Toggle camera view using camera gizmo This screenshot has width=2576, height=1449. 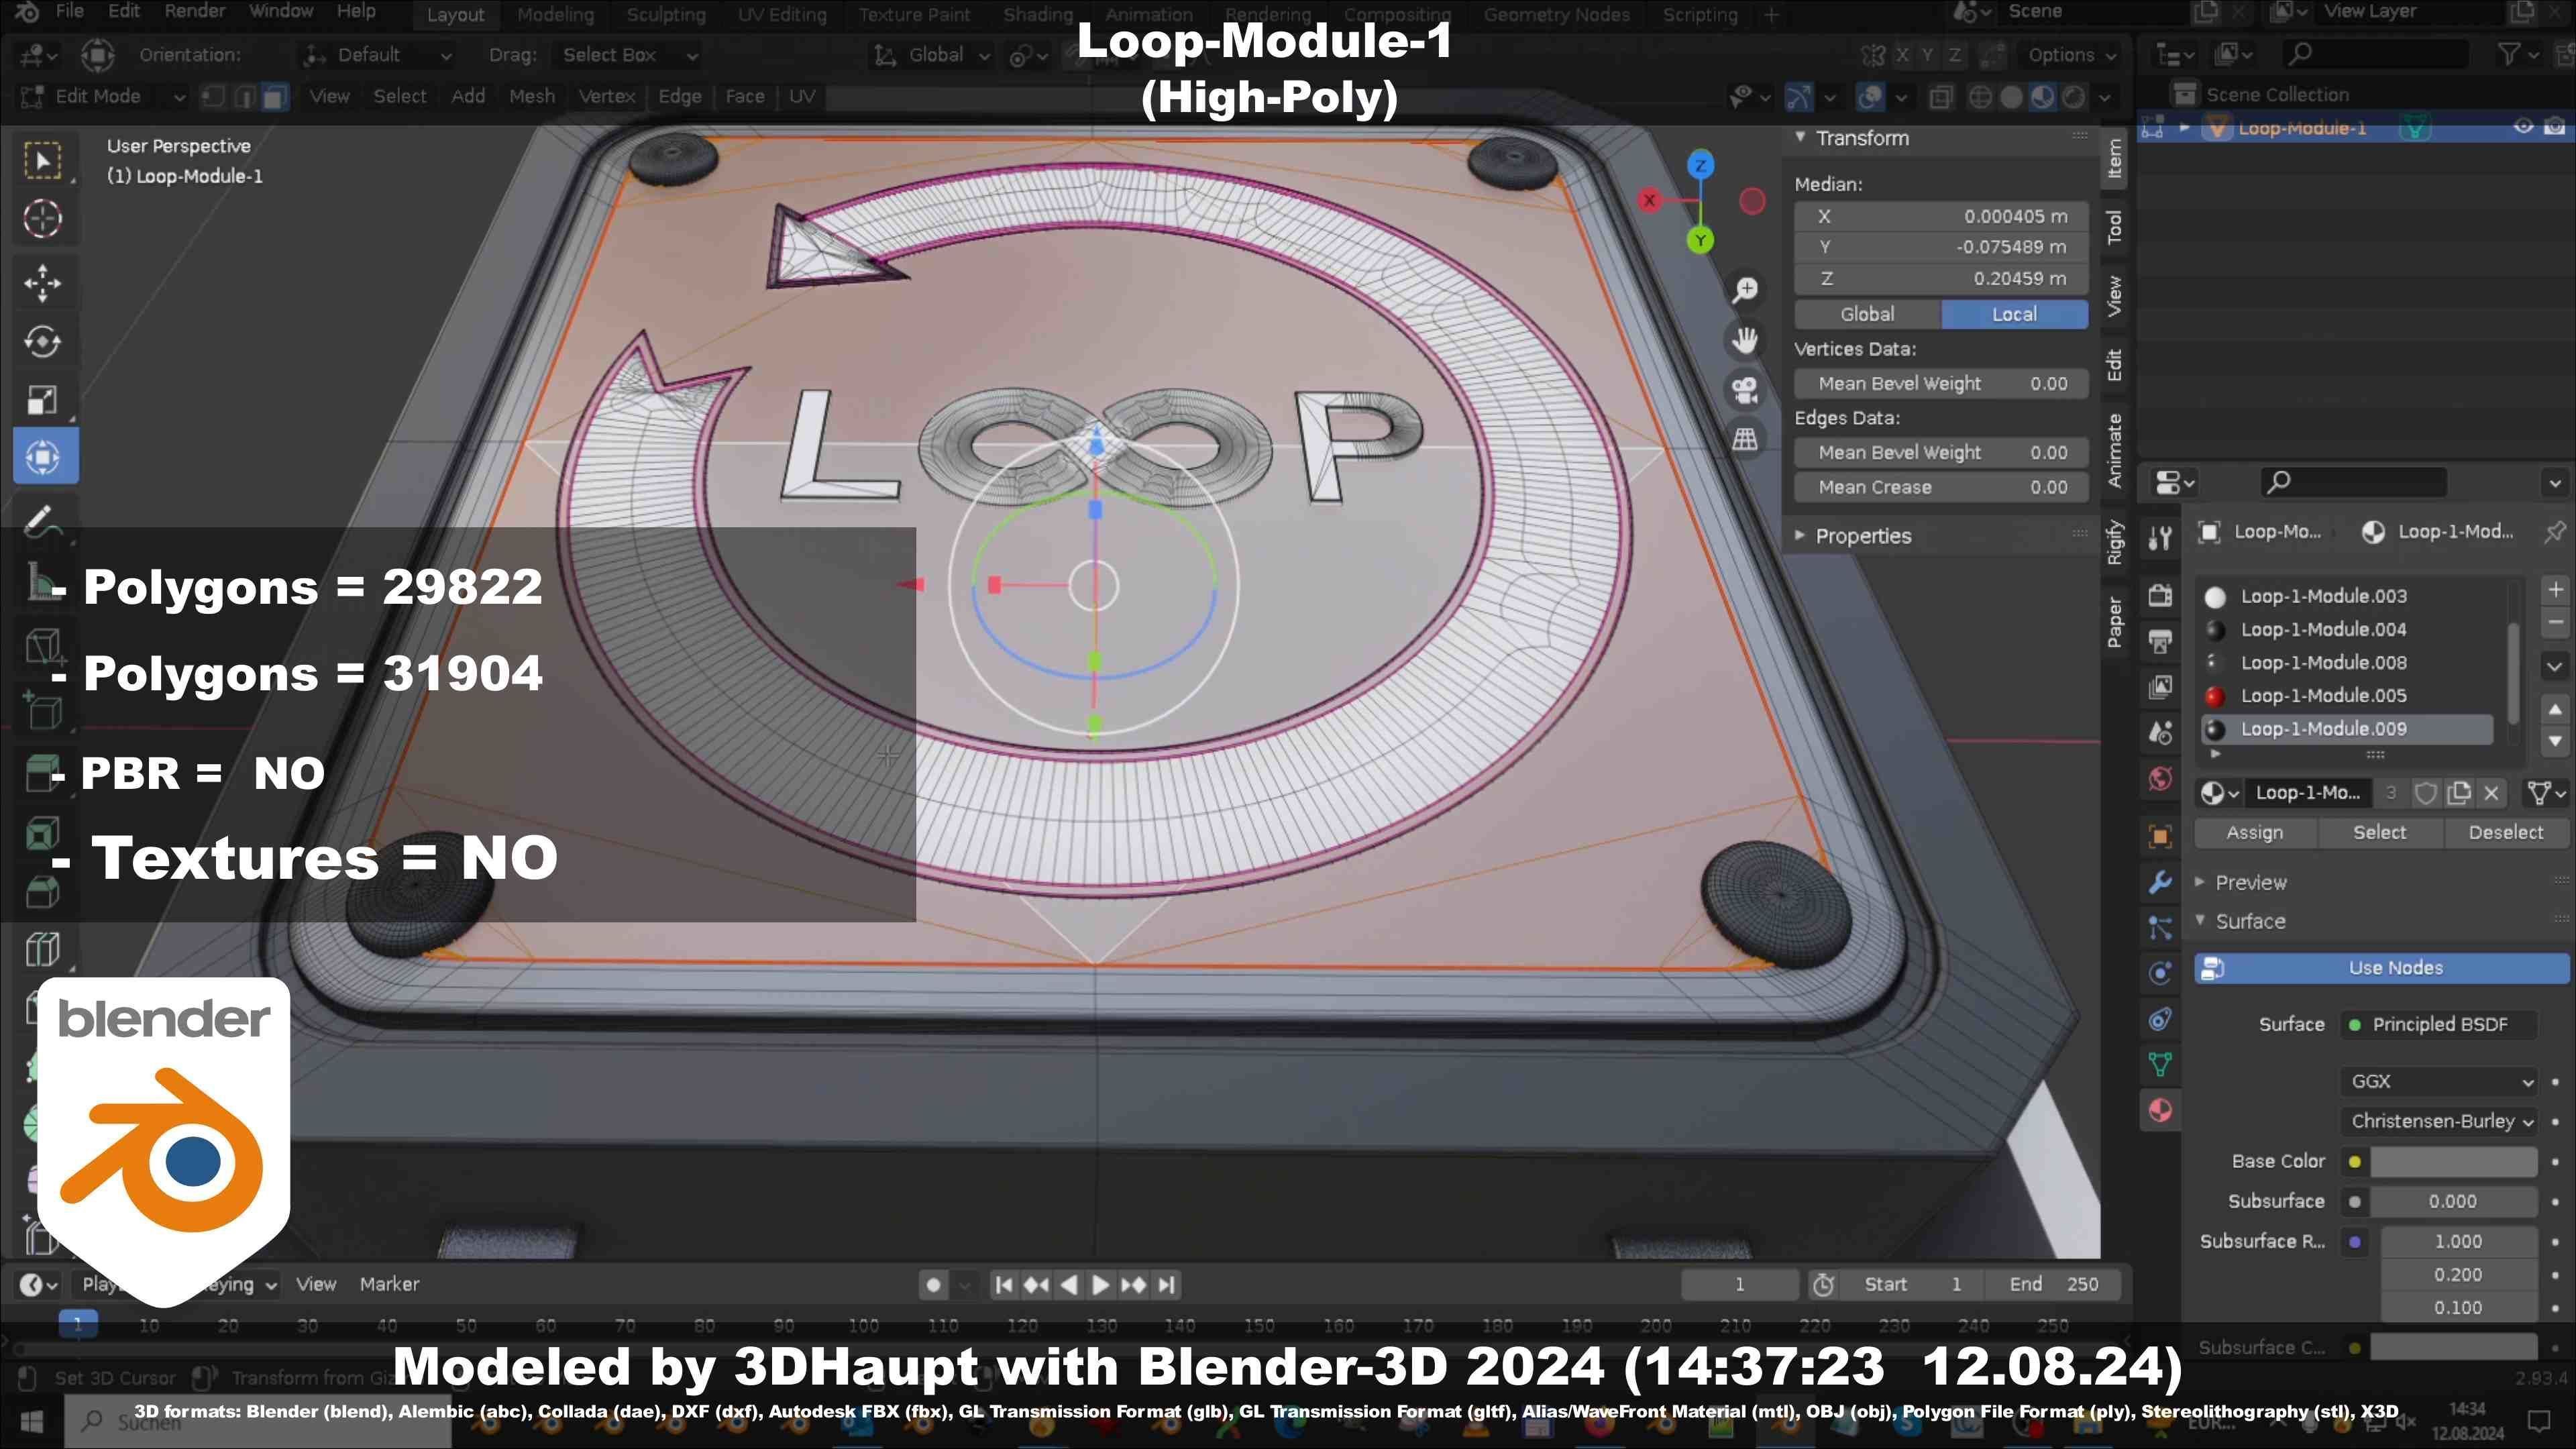click(1745, 390)
